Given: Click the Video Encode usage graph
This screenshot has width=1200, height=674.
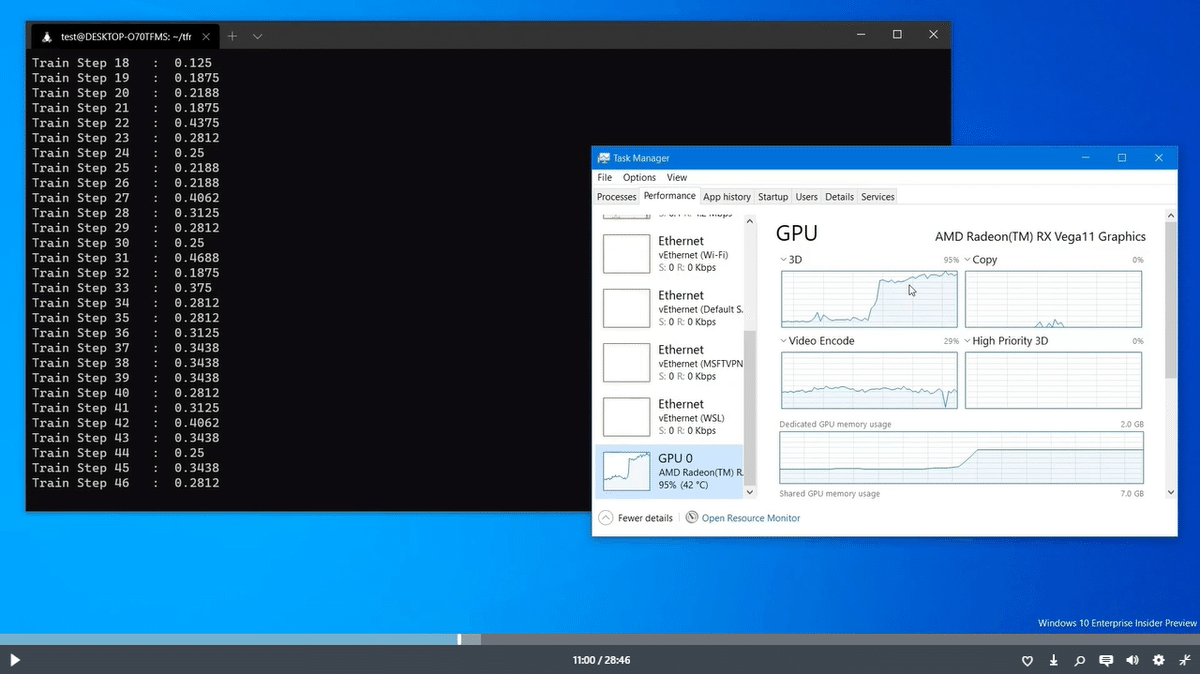Looking at the screenshot, I should [x=869, y=380].
